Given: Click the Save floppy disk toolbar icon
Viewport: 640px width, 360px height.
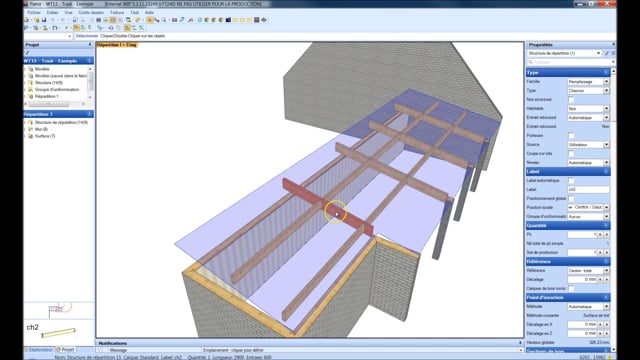Looking at the screenshot, I should pos(44,20).
